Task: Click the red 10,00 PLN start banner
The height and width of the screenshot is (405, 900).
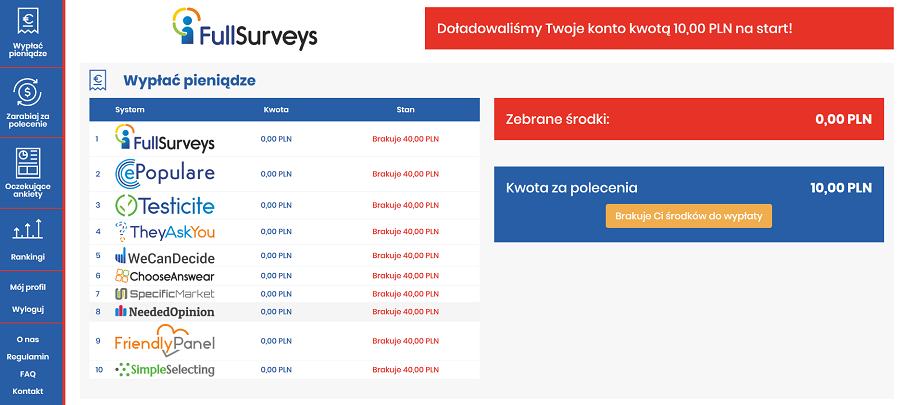Action: 659,28
